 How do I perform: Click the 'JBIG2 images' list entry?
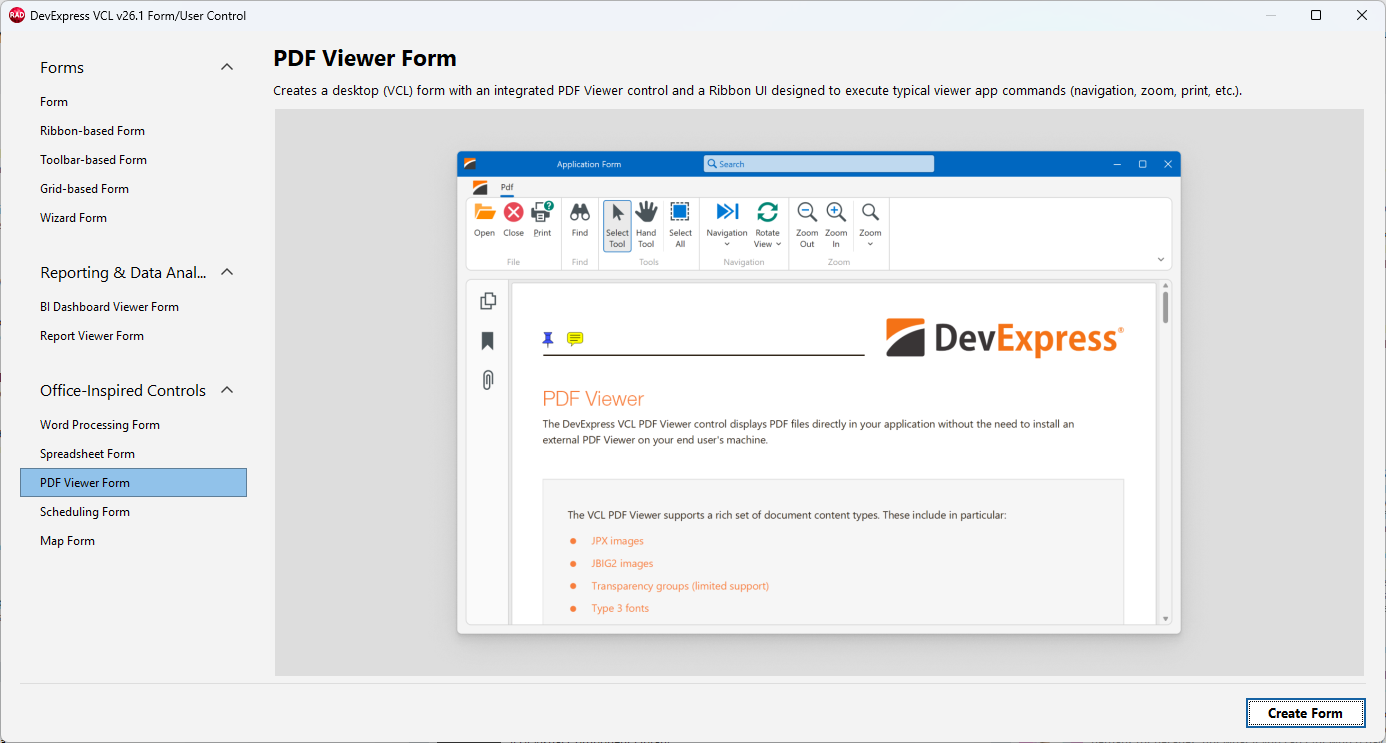pos(621,563)
